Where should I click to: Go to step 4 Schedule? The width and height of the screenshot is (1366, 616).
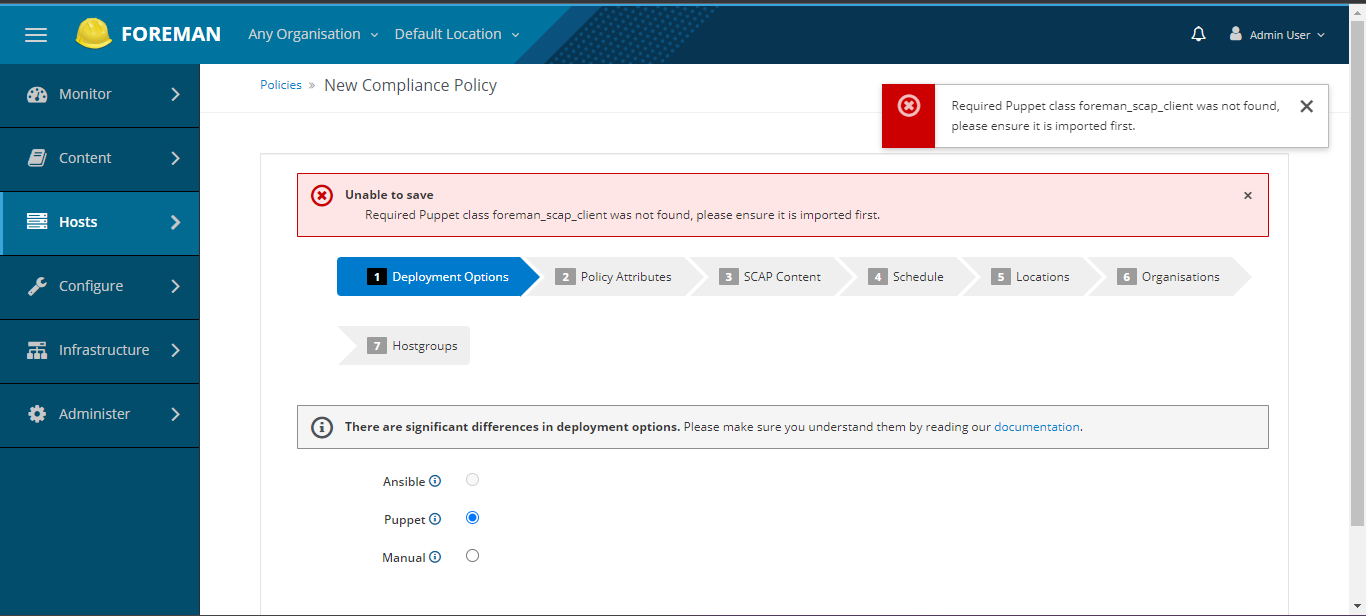[907, 277]
